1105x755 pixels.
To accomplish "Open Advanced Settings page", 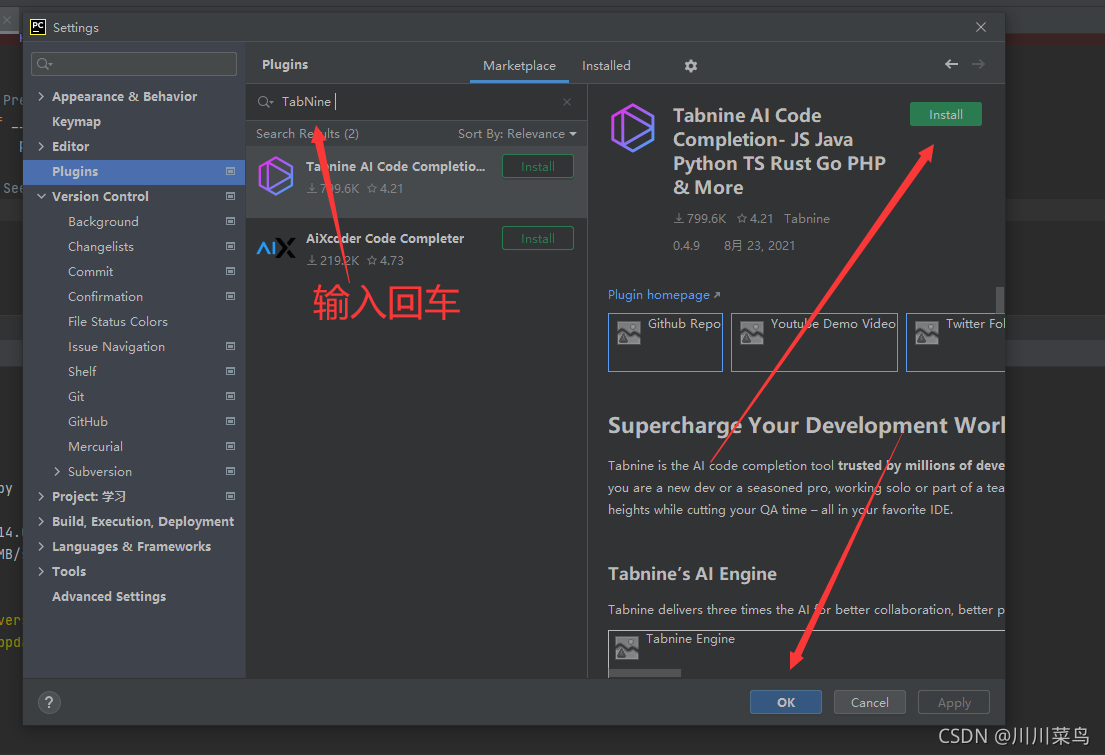I will pyautogui.click(x=109, y=596).
